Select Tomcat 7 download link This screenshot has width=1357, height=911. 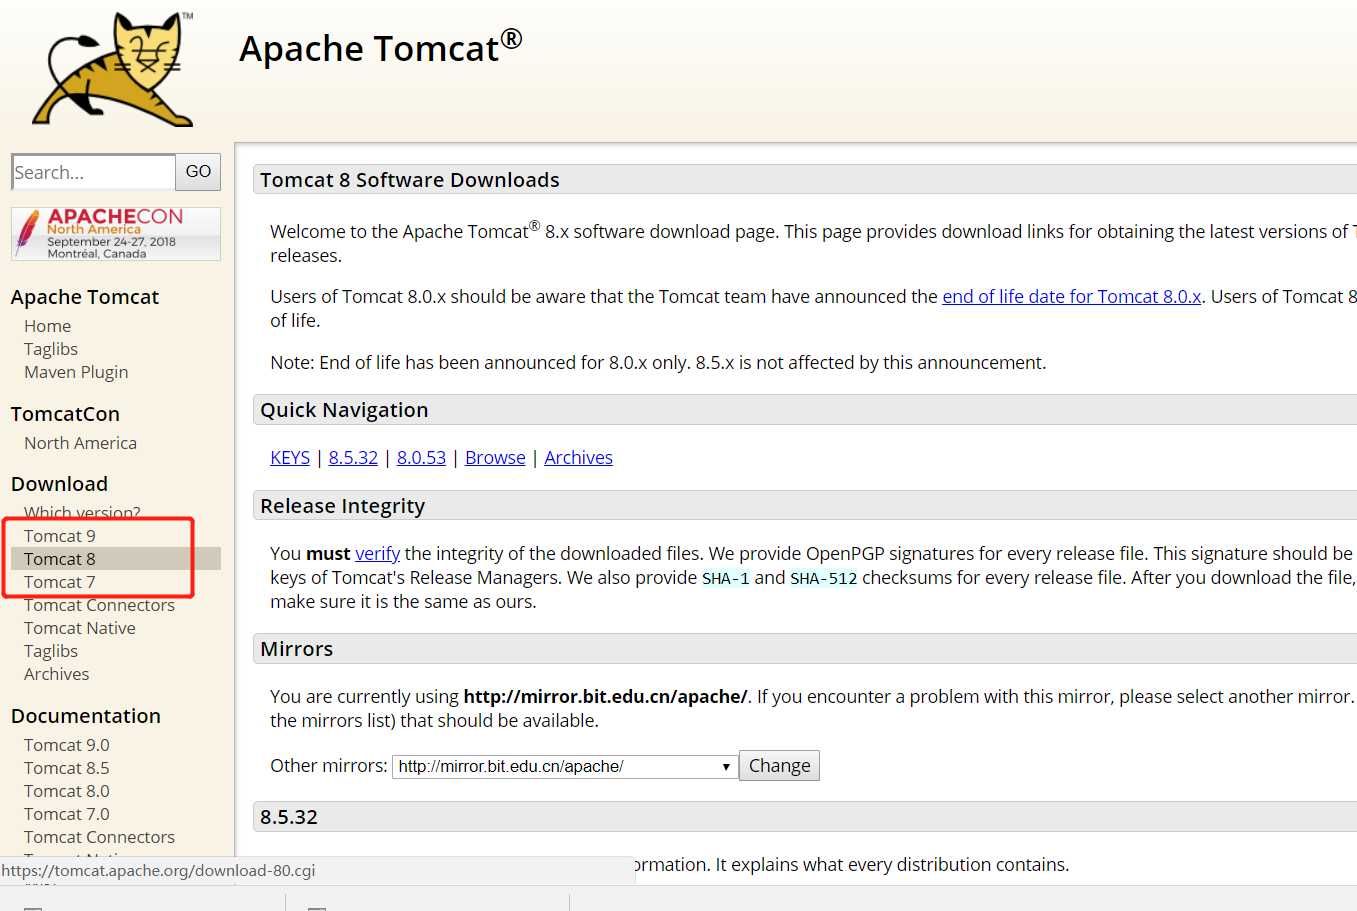[x=60, y=582]
